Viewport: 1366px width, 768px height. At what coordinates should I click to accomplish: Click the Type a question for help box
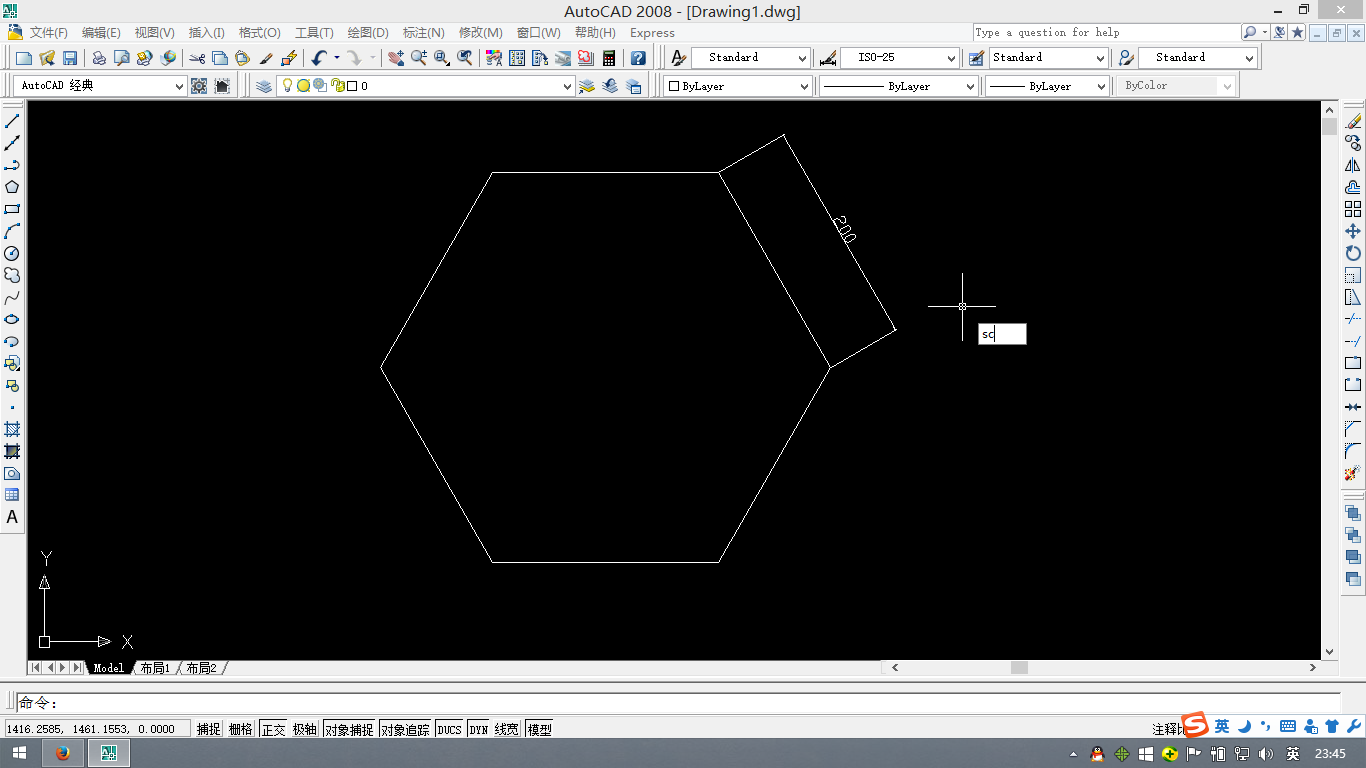click(1105, 32)
